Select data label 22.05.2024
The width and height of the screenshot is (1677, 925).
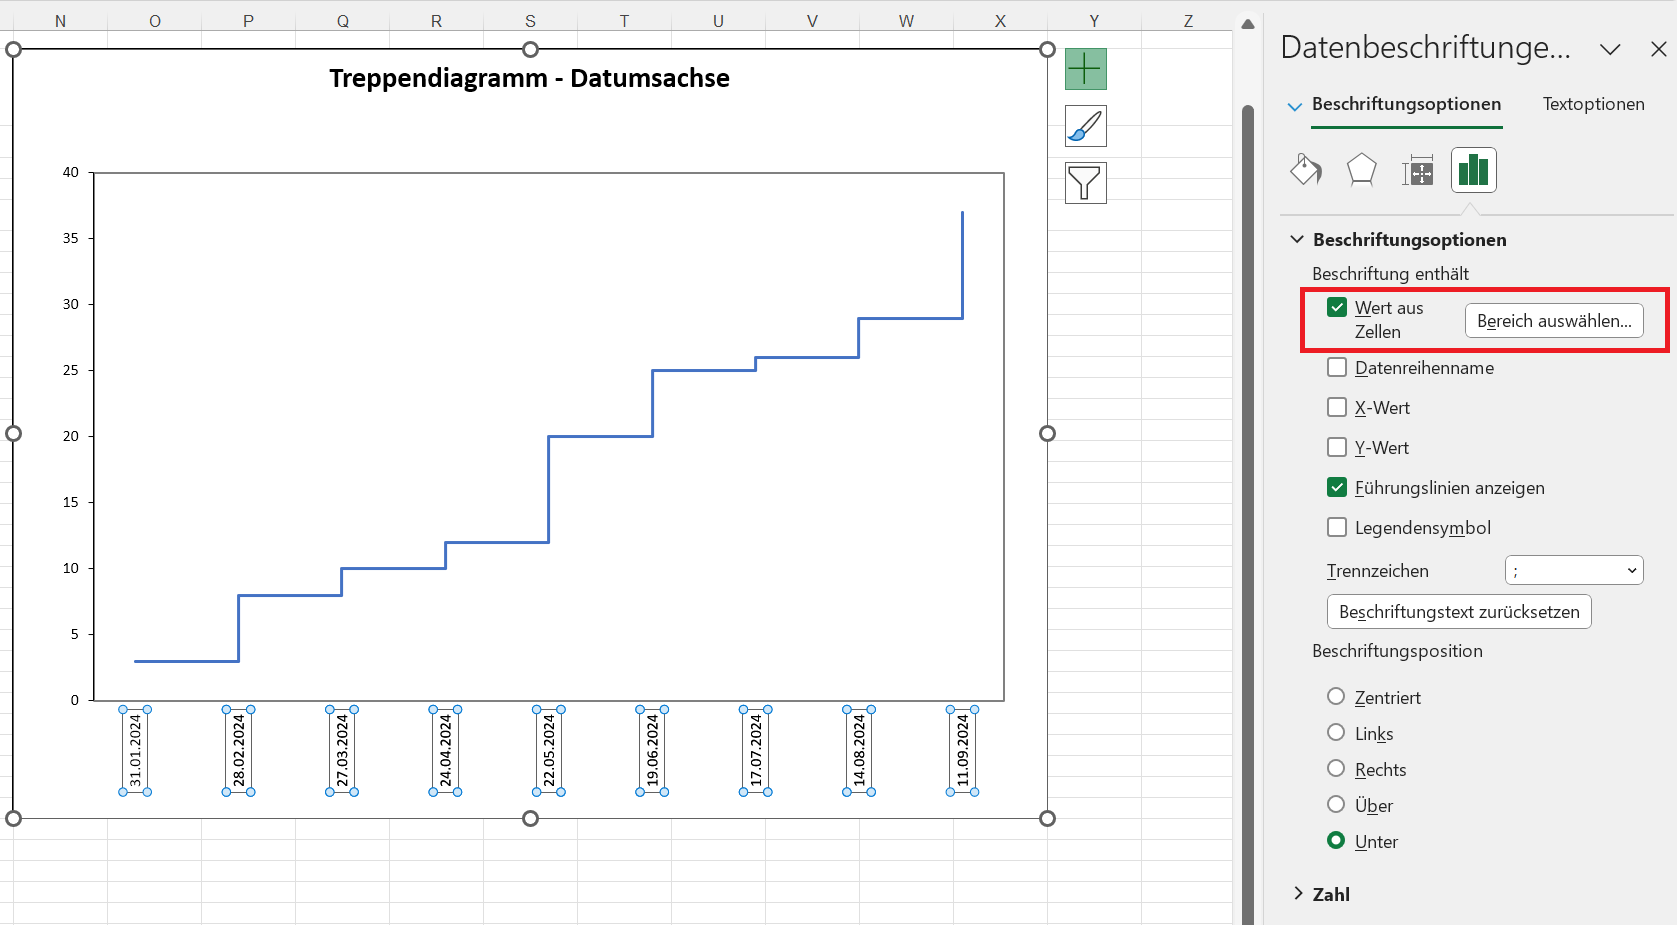click(x=549, y=751)
